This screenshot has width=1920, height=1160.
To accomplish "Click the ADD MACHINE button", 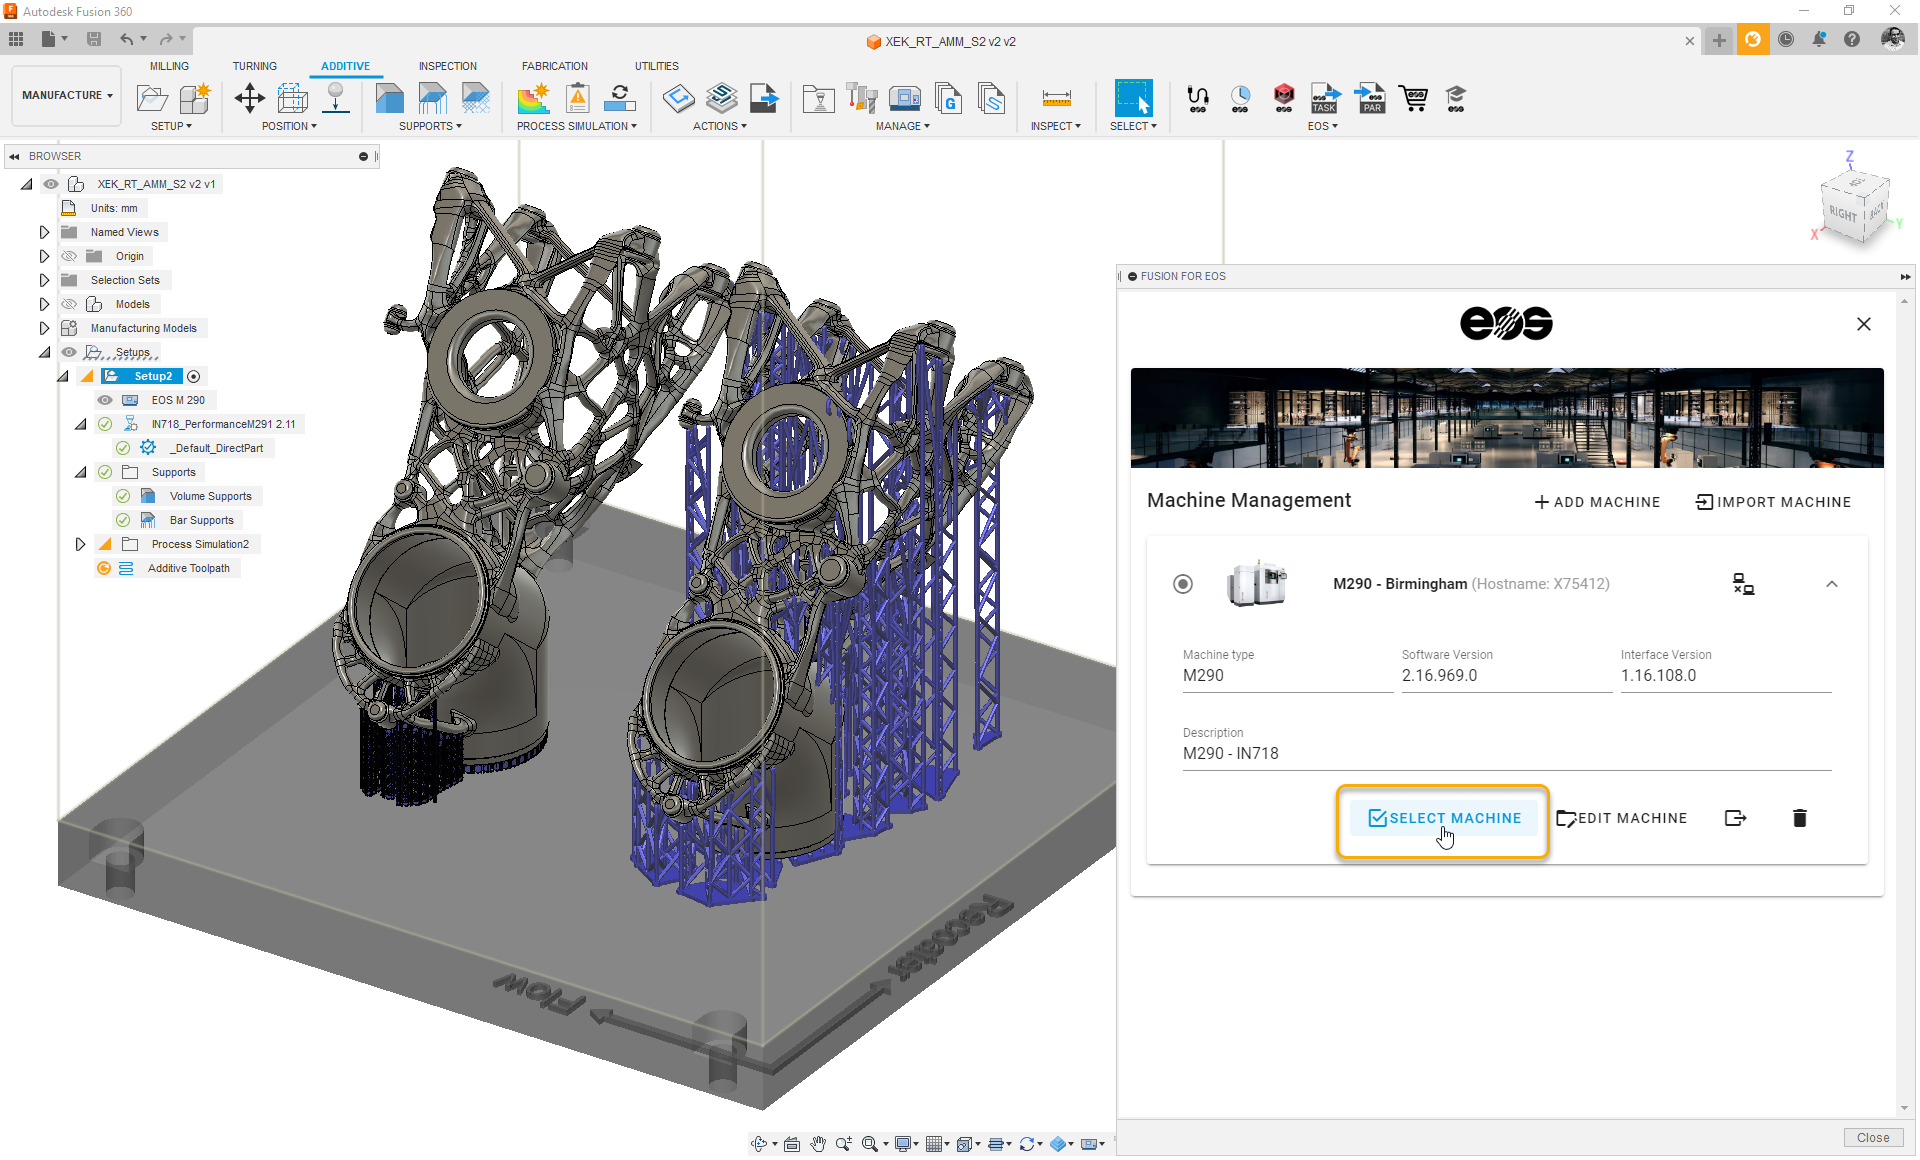I will [1597, 502].
